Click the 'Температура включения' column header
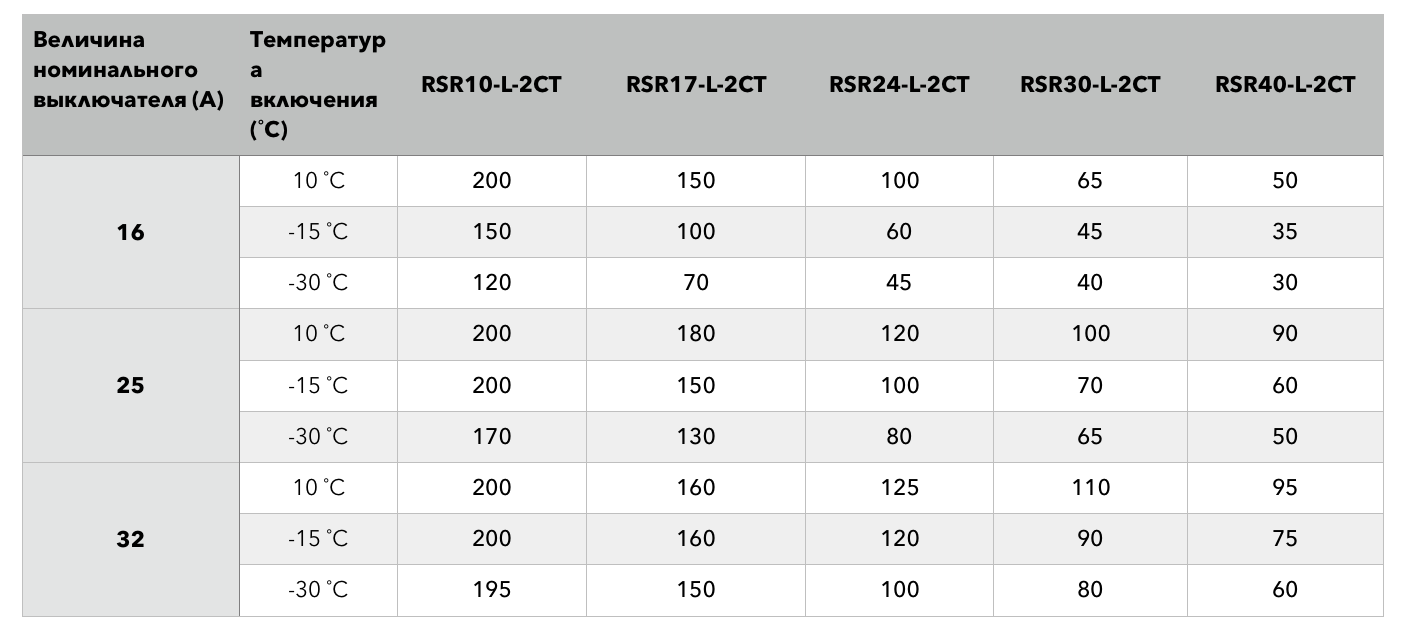 pyautogui.click(x=317, y=85)
